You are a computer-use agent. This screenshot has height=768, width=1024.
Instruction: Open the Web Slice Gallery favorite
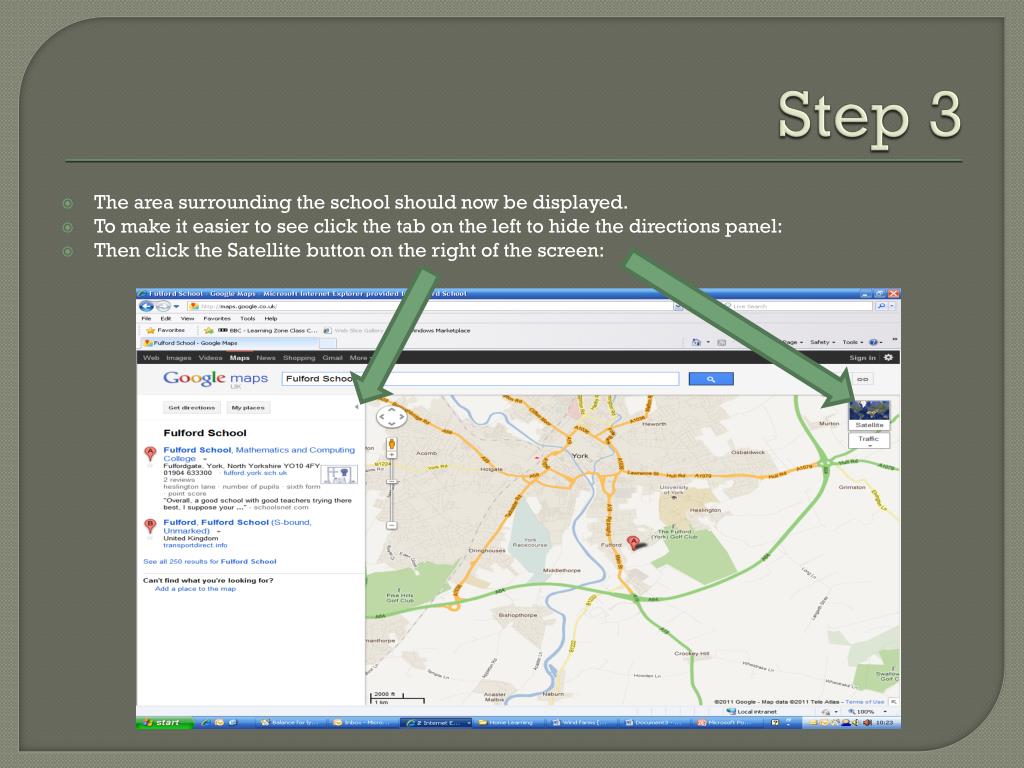[354, 330]
